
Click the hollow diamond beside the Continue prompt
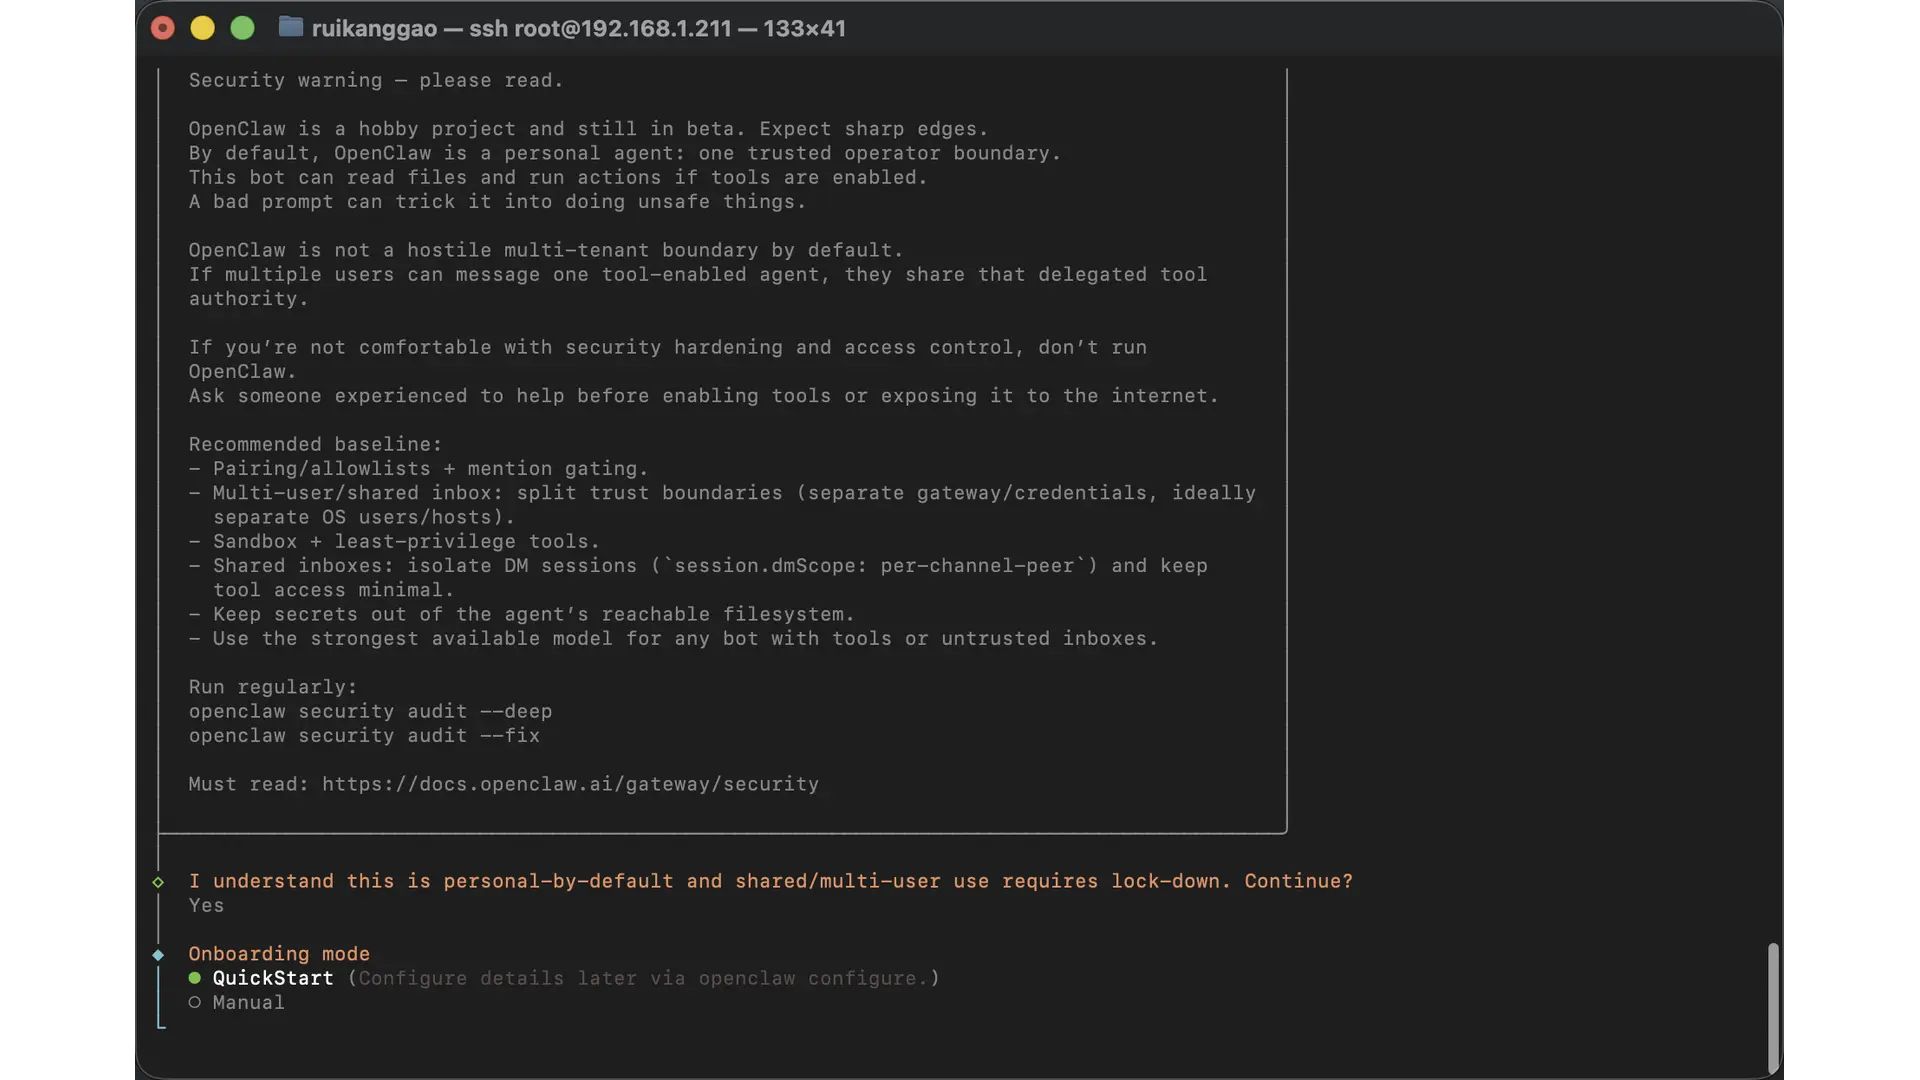coord(158,882)
